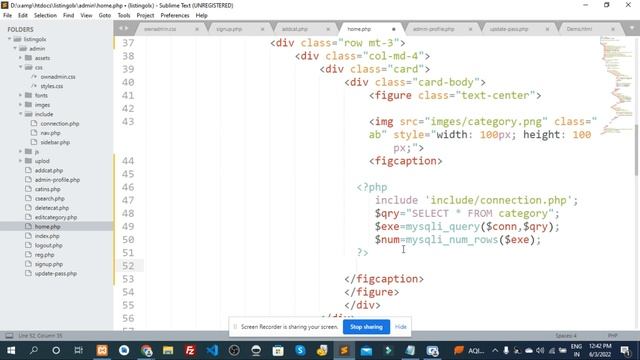640x360 pixels.
Task: Open catins.php in the sidebar
Action: tap(47, 189)
